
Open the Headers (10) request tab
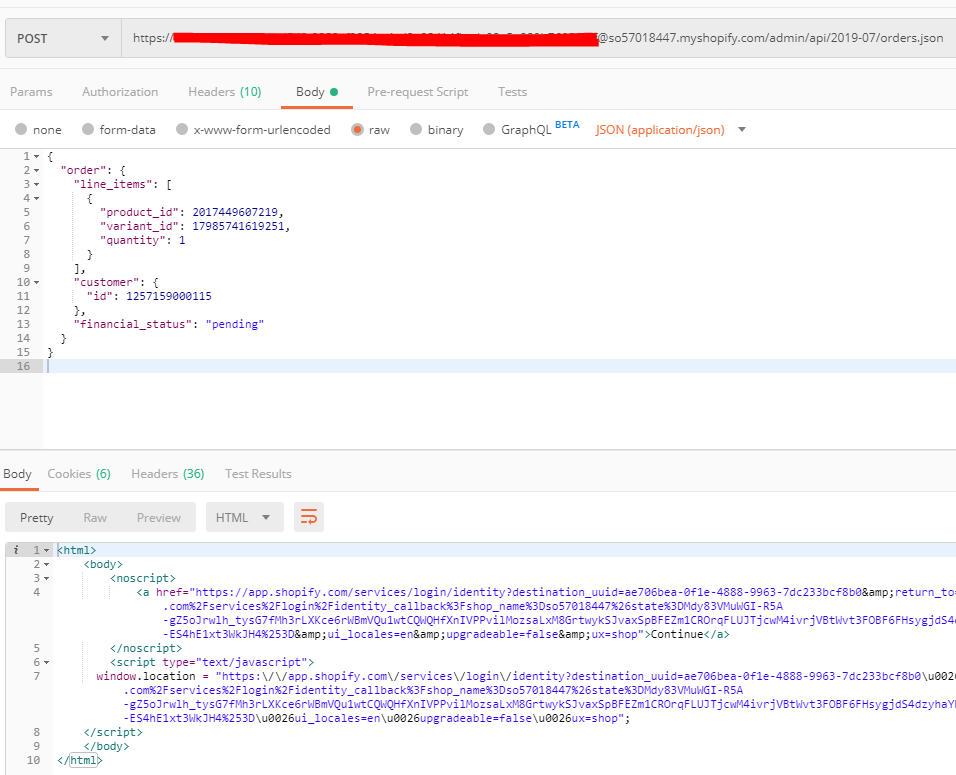pos(224,92)
